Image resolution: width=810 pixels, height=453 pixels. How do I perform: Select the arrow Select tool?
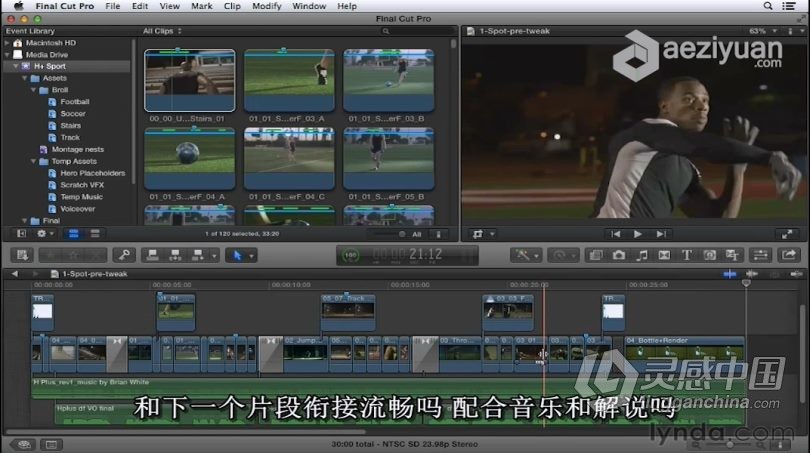237,255
